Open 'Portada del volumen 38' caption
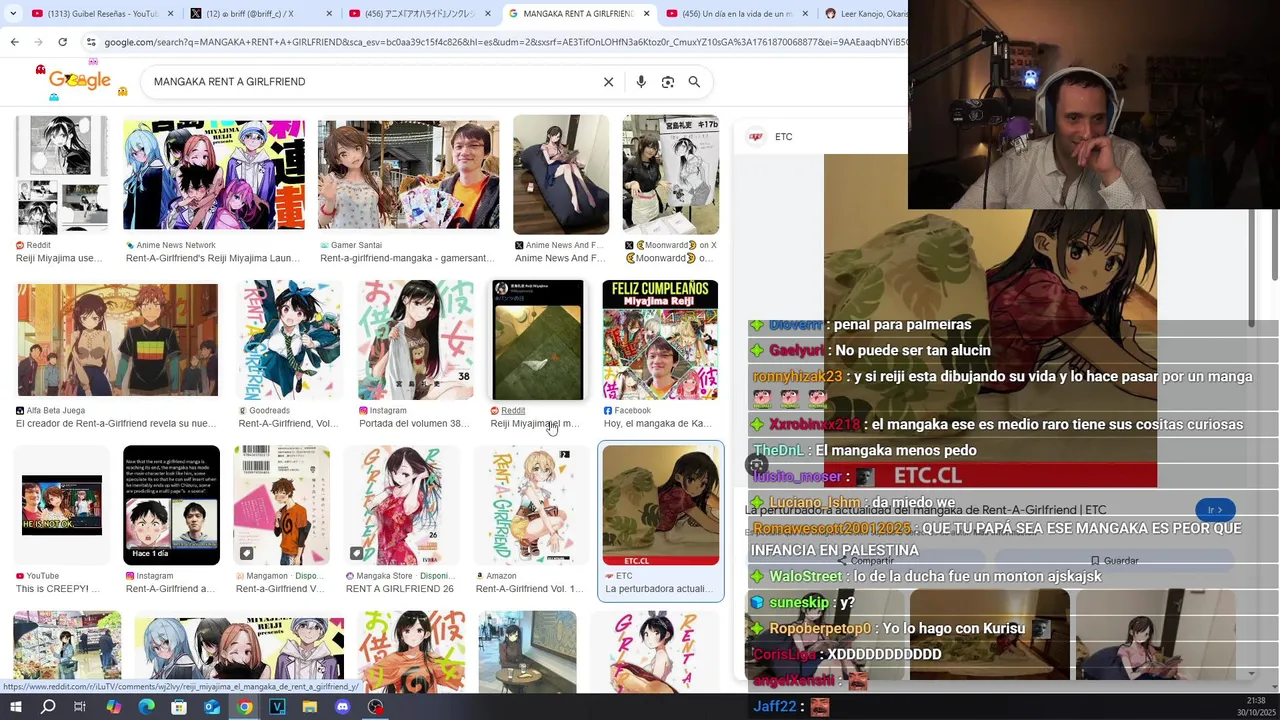This screenshot has height=720, width=1280. pyautogui.click(x=414, y=424)
